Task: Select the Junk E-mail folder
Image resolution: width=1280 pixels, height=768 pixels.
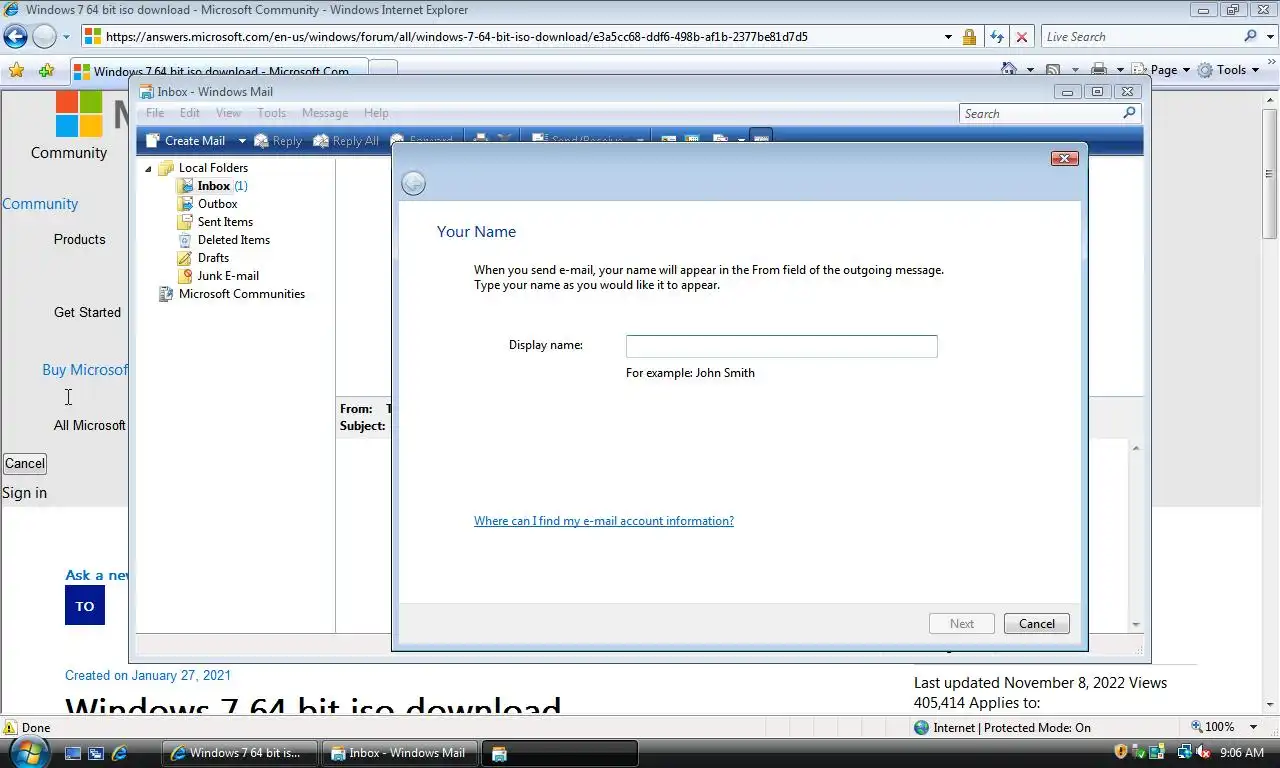Action: [x=228, y=276]
